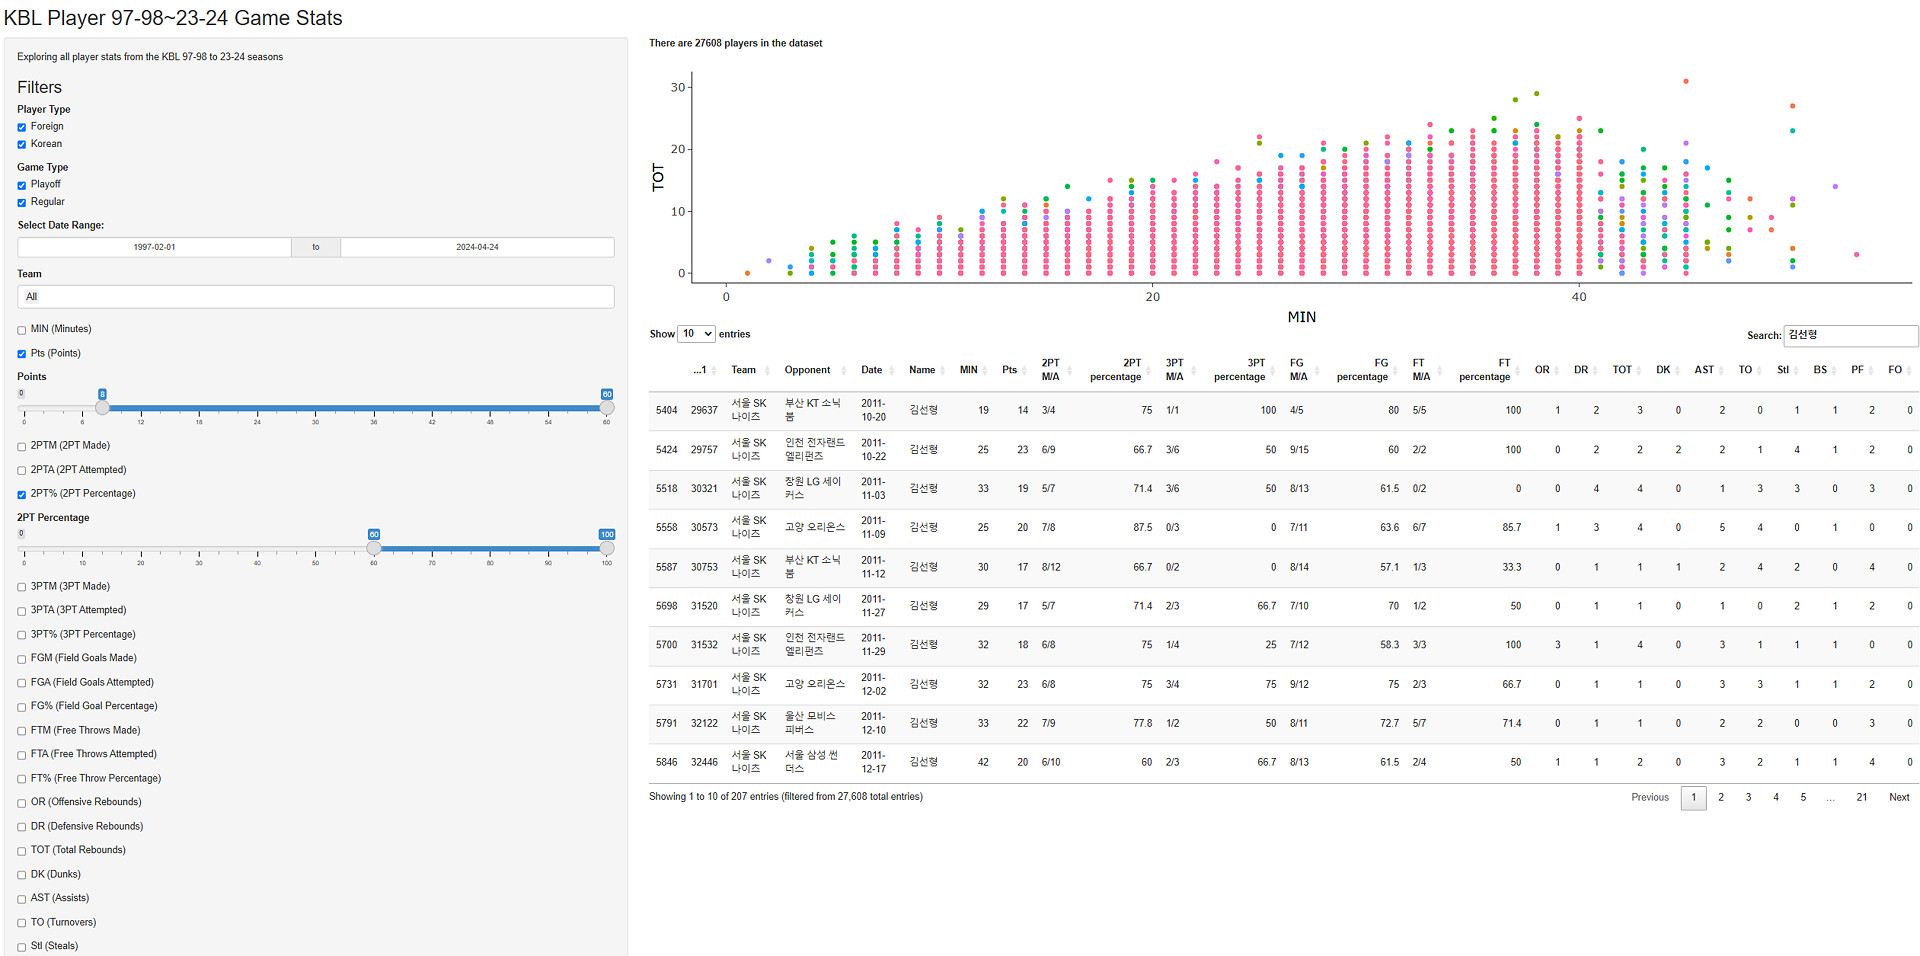Screen dimensions: 1920x956
Task: Sort table by Date column
Action: tap(872, 370)
